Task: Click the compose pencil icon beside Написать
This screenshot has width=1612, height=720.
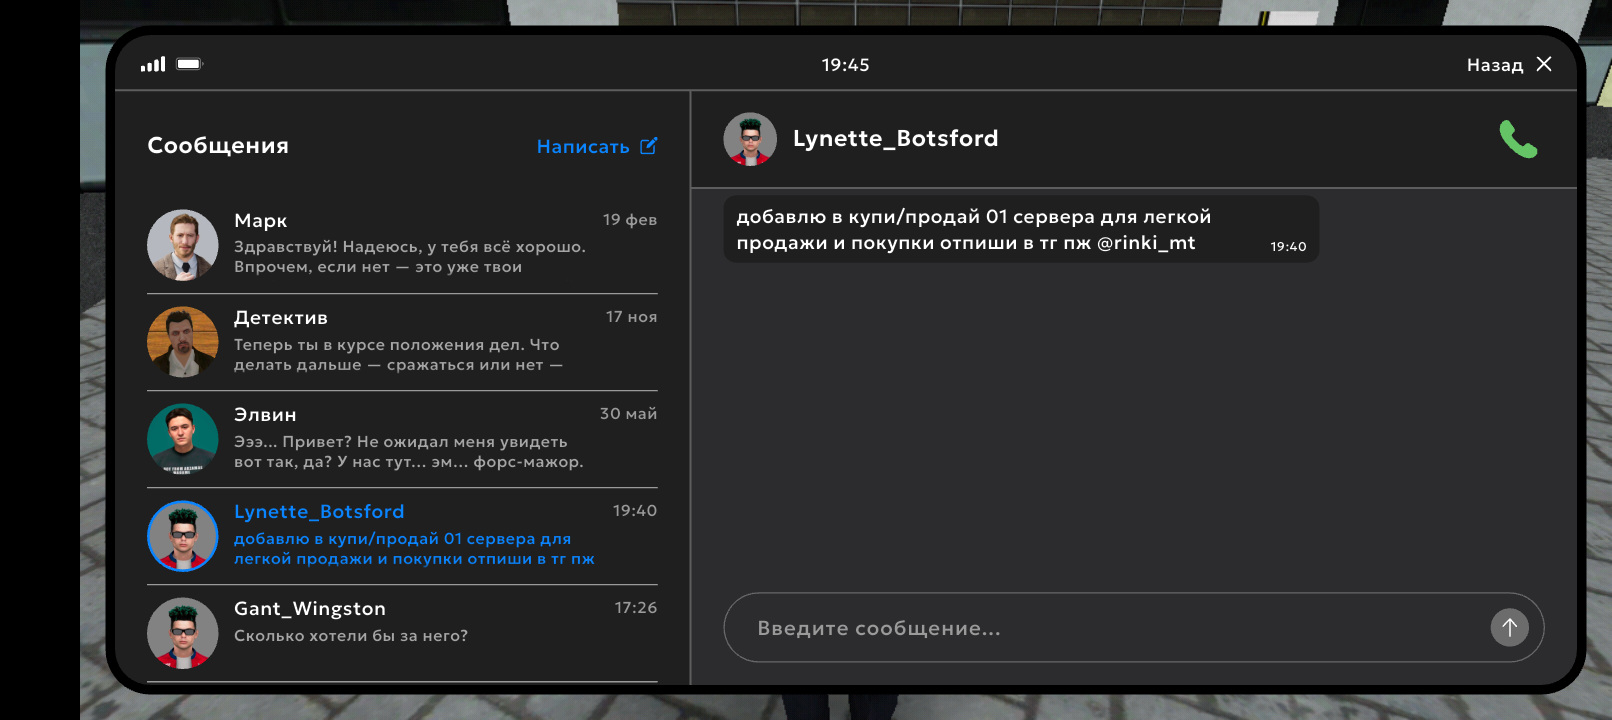Action: [649, 146]
